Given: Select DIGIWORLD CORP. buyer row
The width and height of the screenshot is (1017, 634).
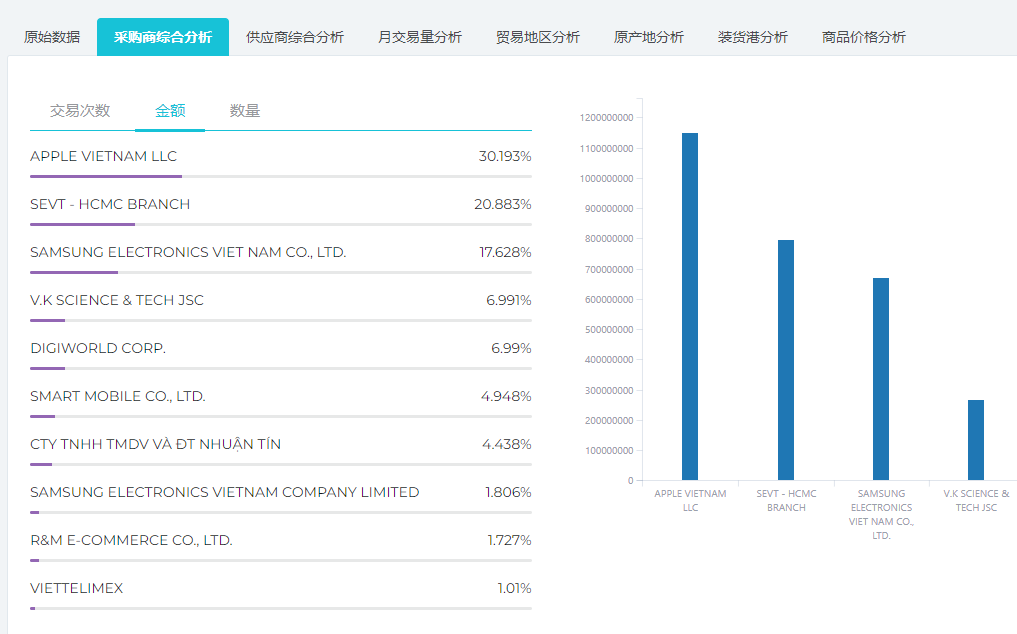Looking at the screenshot, I should coord(98,349).
